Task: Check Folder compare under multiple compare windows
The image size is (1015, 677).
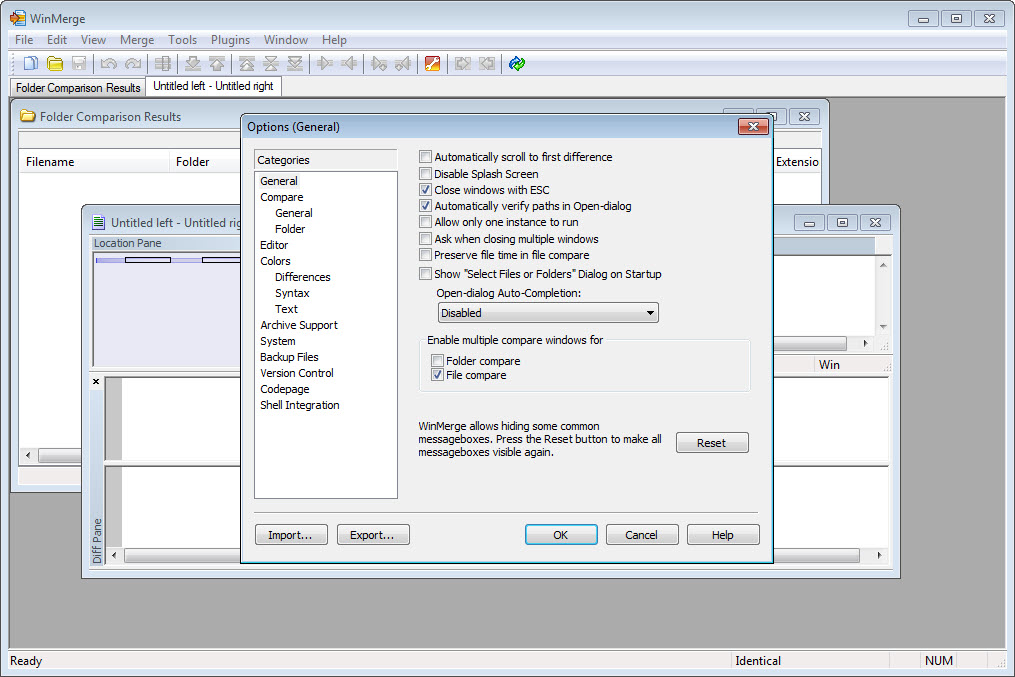Action: (x=438, y=361)
